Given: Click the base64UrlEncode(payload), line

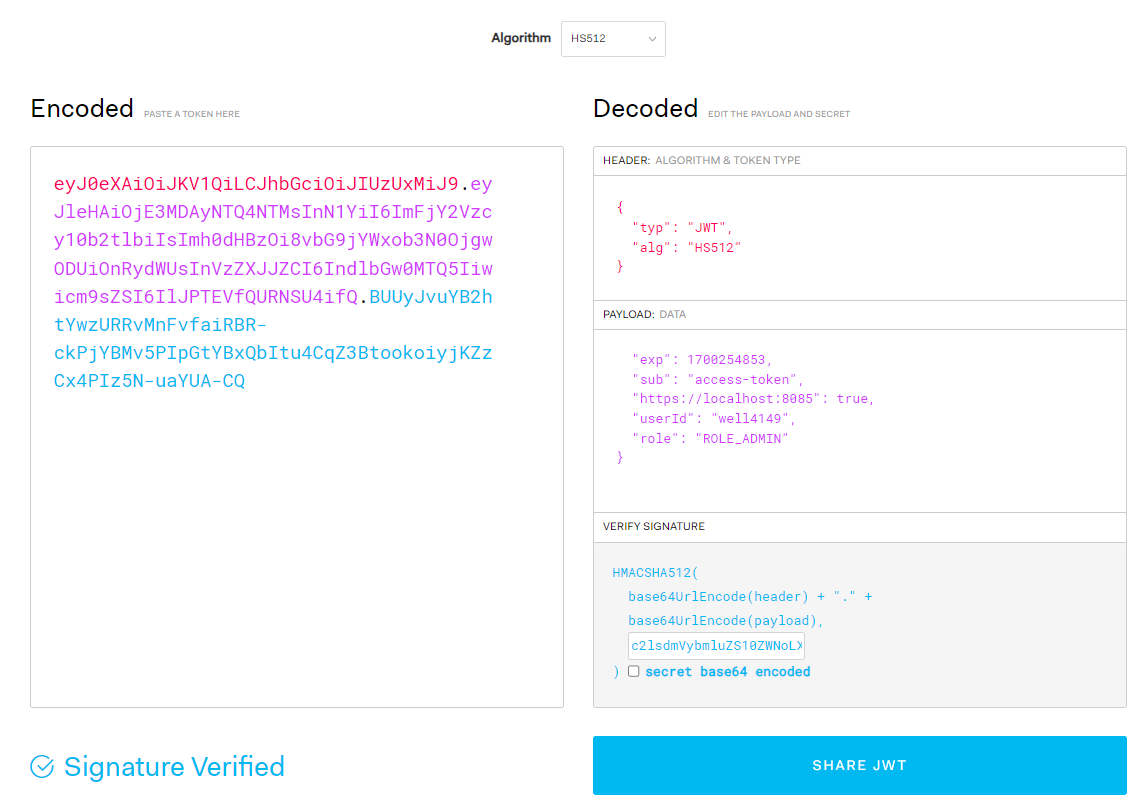Looking at the screenshot, I should pyautogui.click(x=725, y=621).
